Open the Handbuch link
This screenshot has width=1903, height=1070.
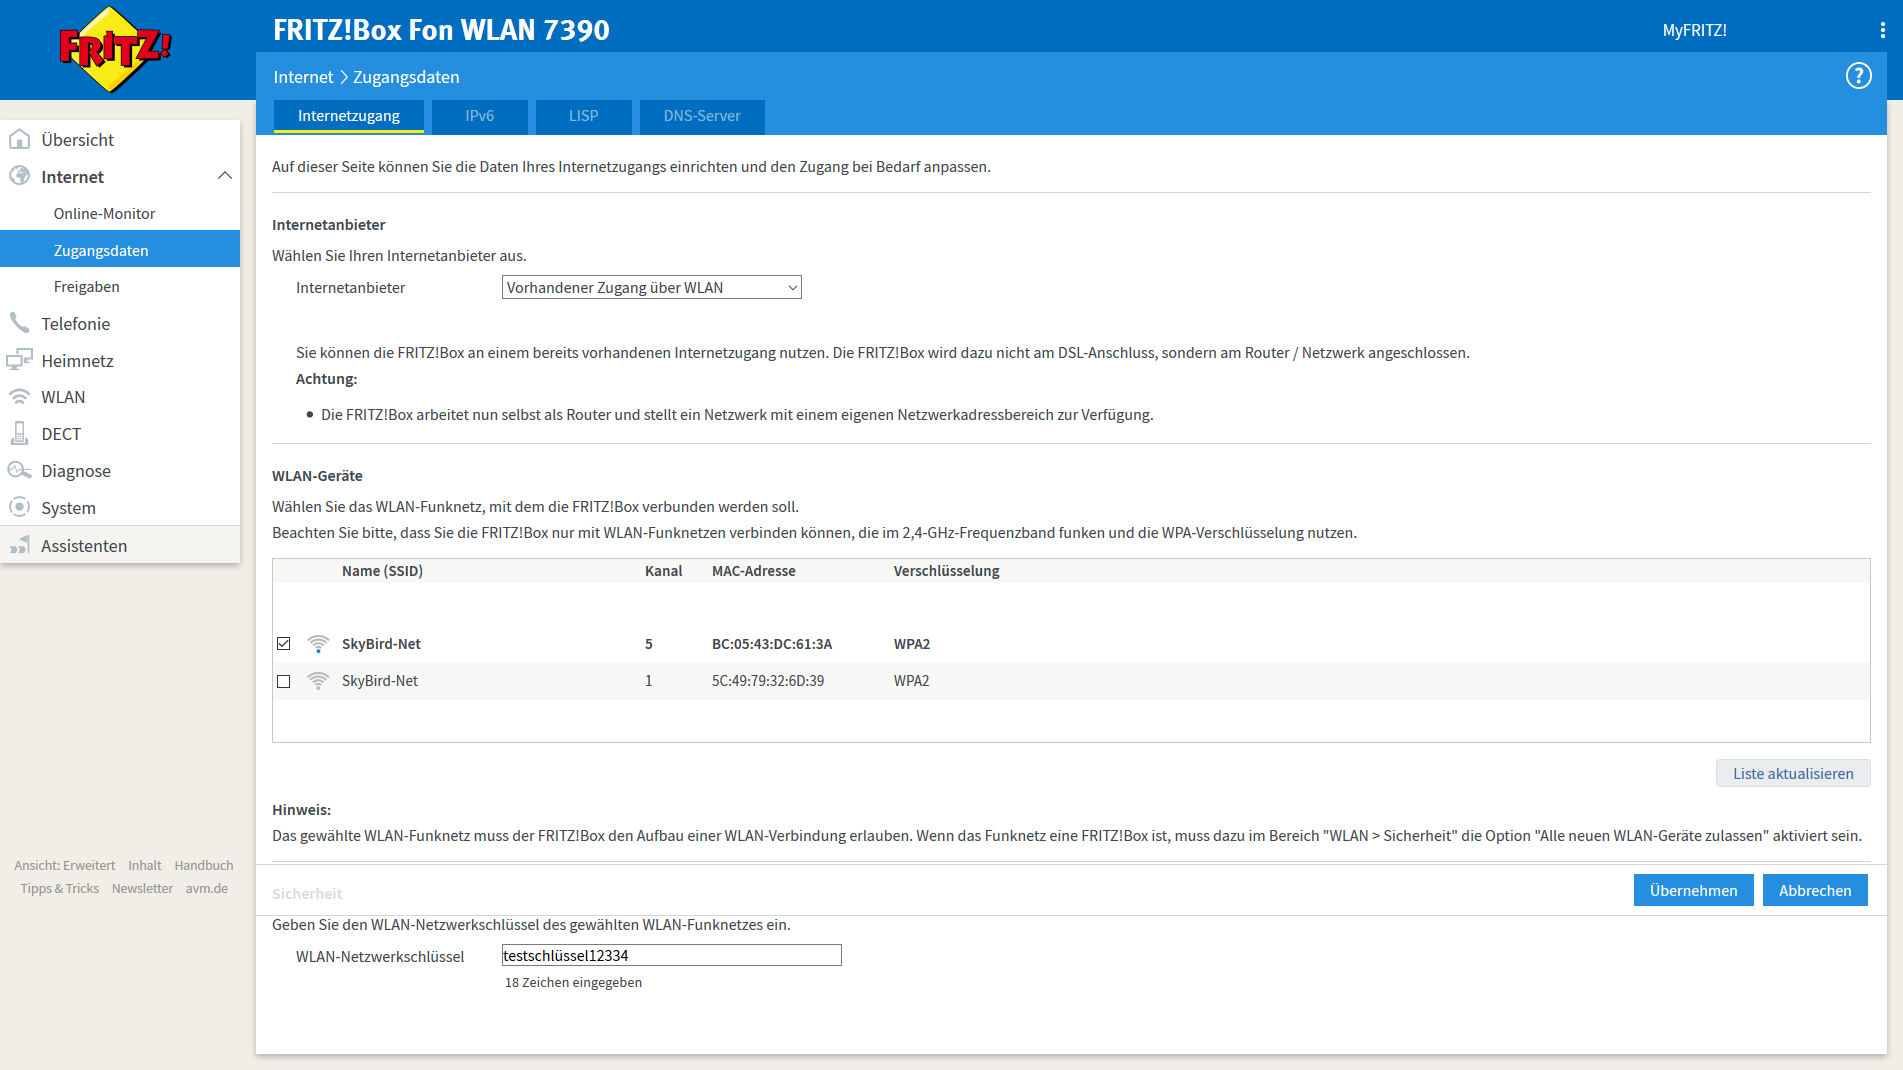204,865
